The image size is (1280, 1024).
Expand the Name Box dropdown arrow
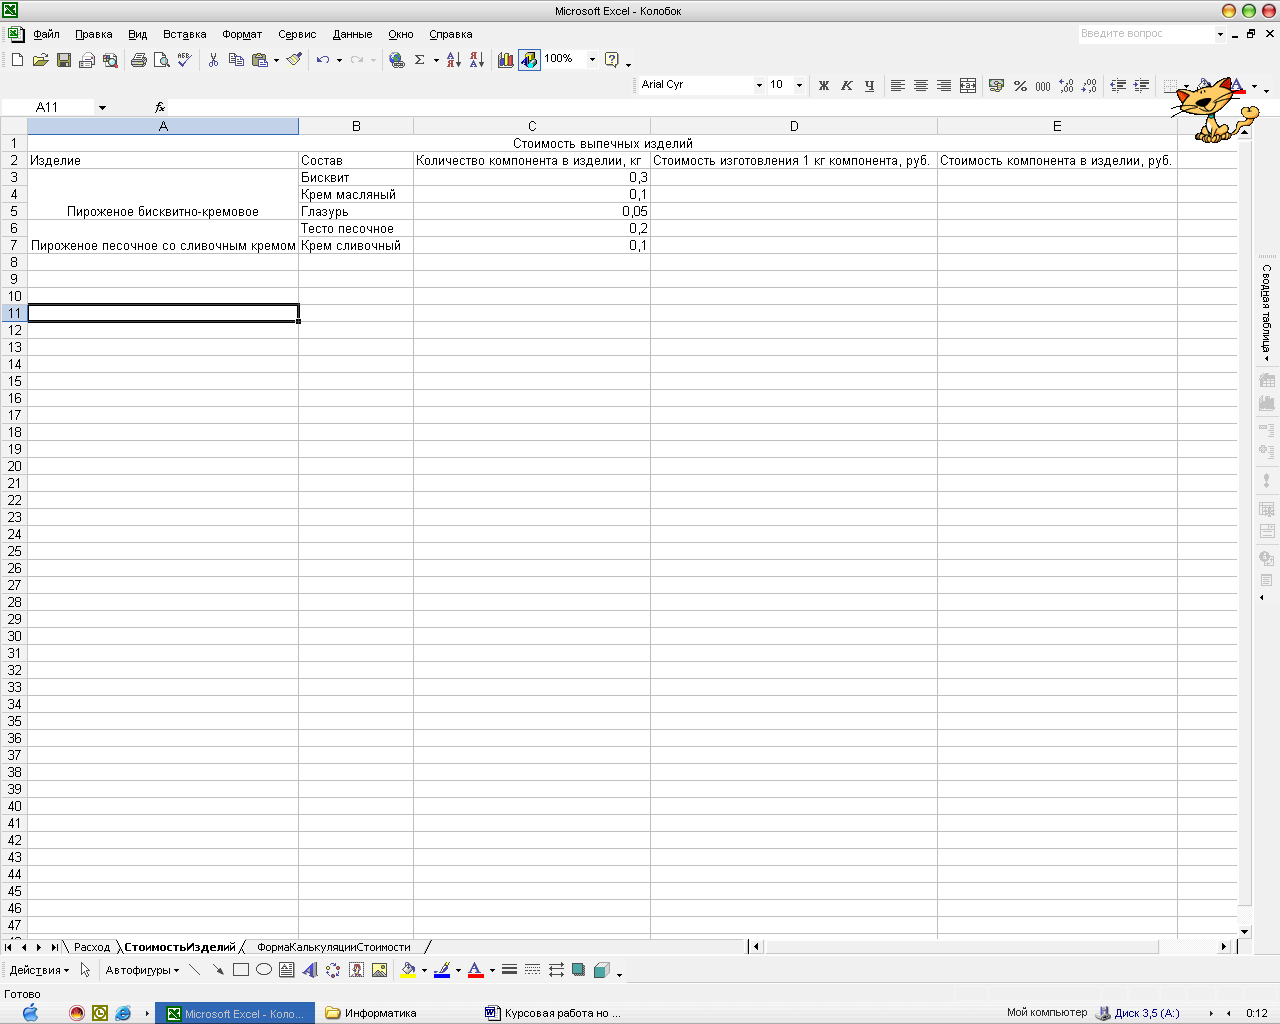click(x=102, y=107)
